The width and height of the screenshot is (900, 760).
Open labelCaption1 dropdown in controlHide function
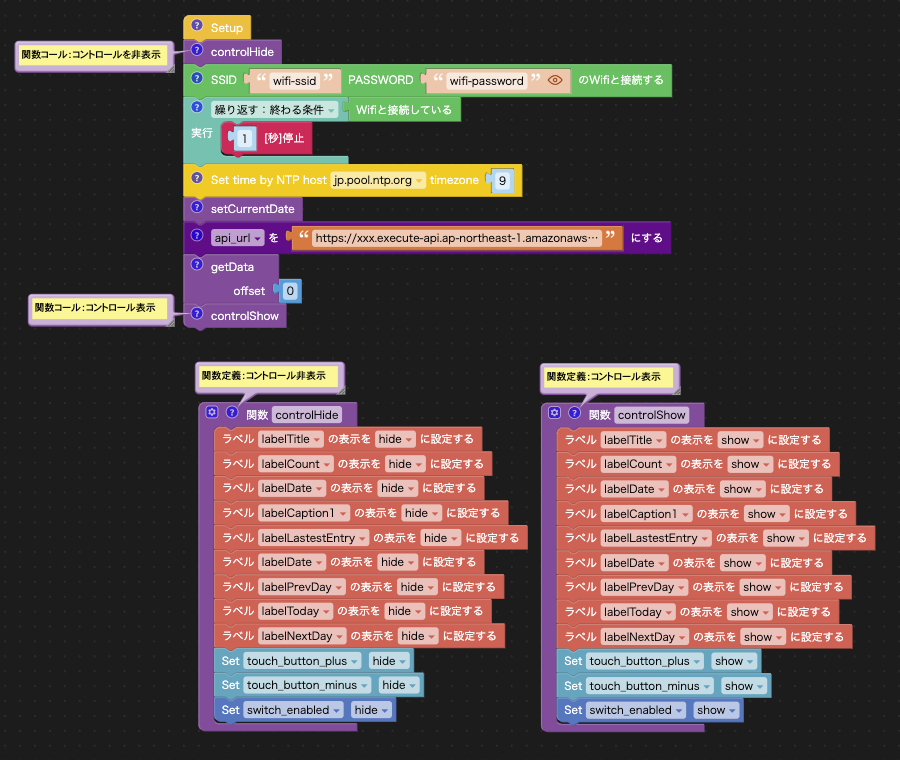[x=303, y=513]
